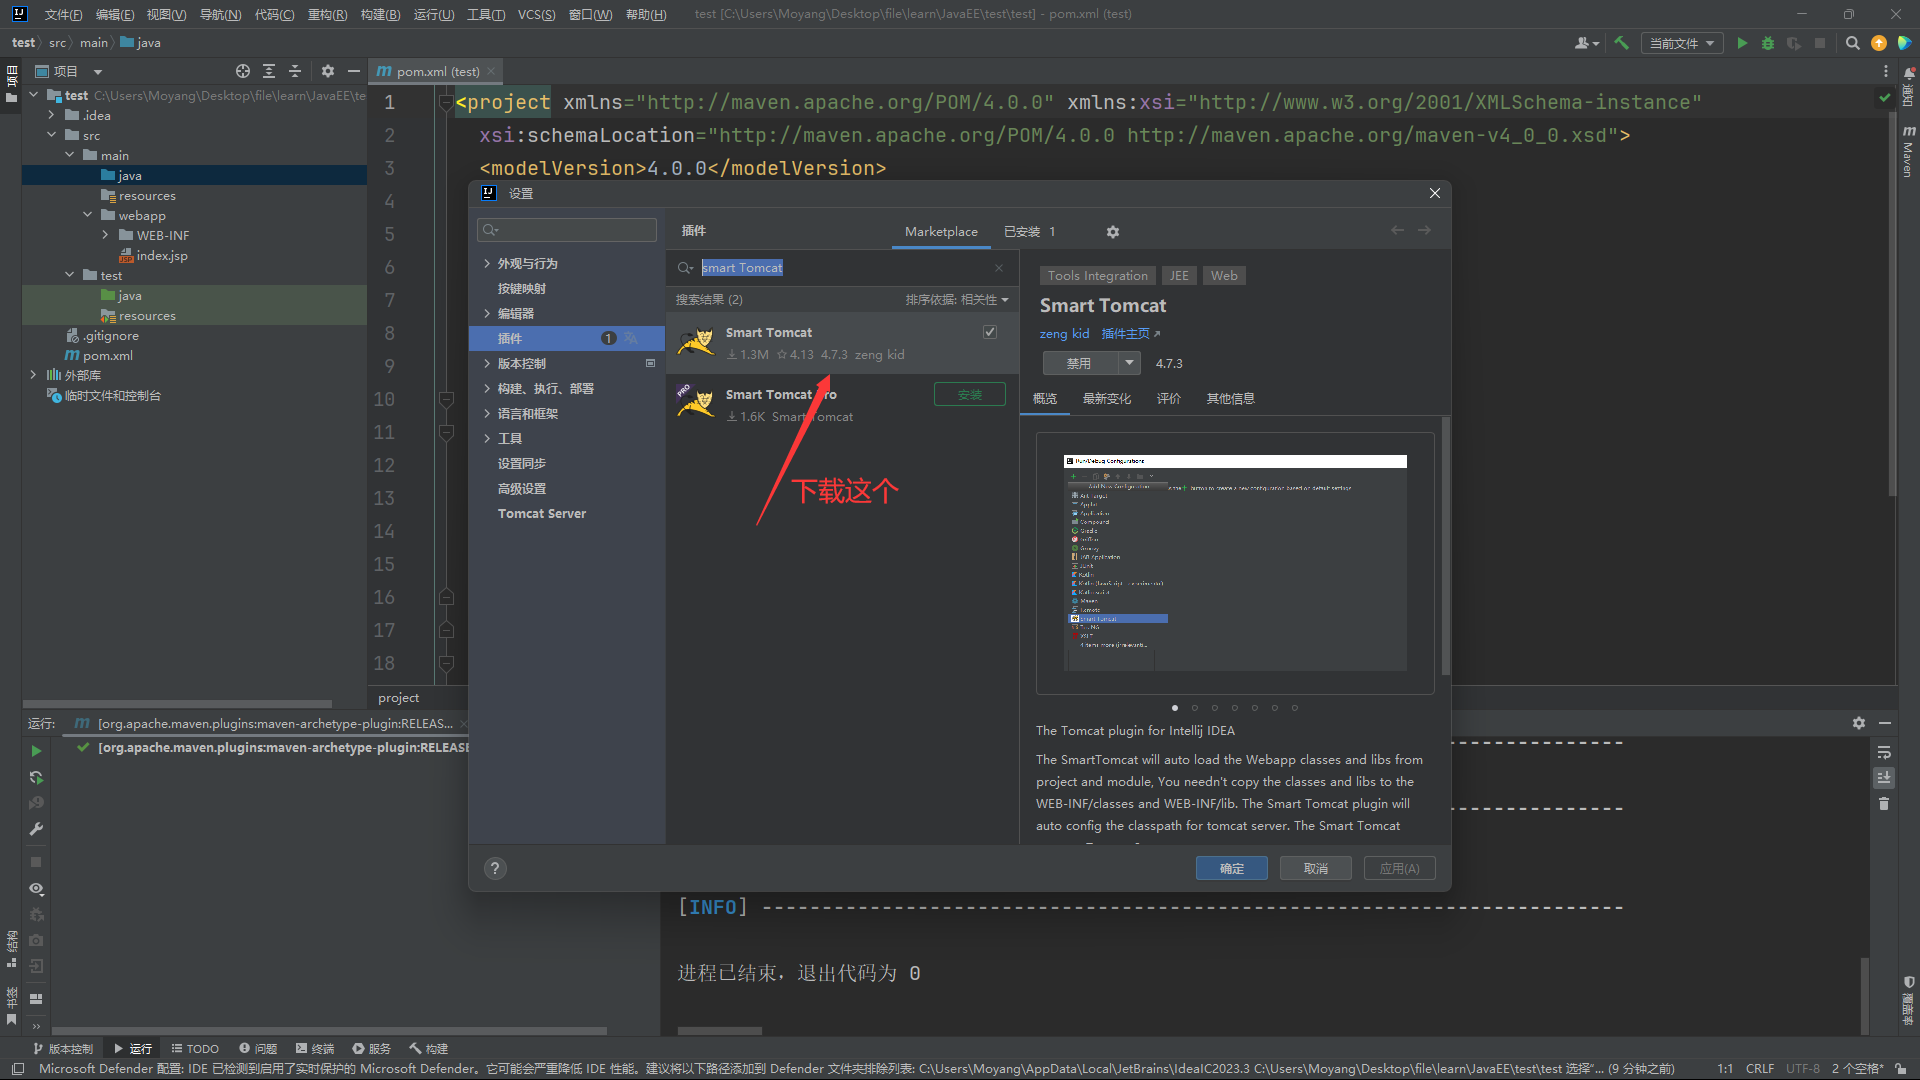Open Terminal tool window tab
Screen dimensions: 1920x1080
(x=315, y=1048)
